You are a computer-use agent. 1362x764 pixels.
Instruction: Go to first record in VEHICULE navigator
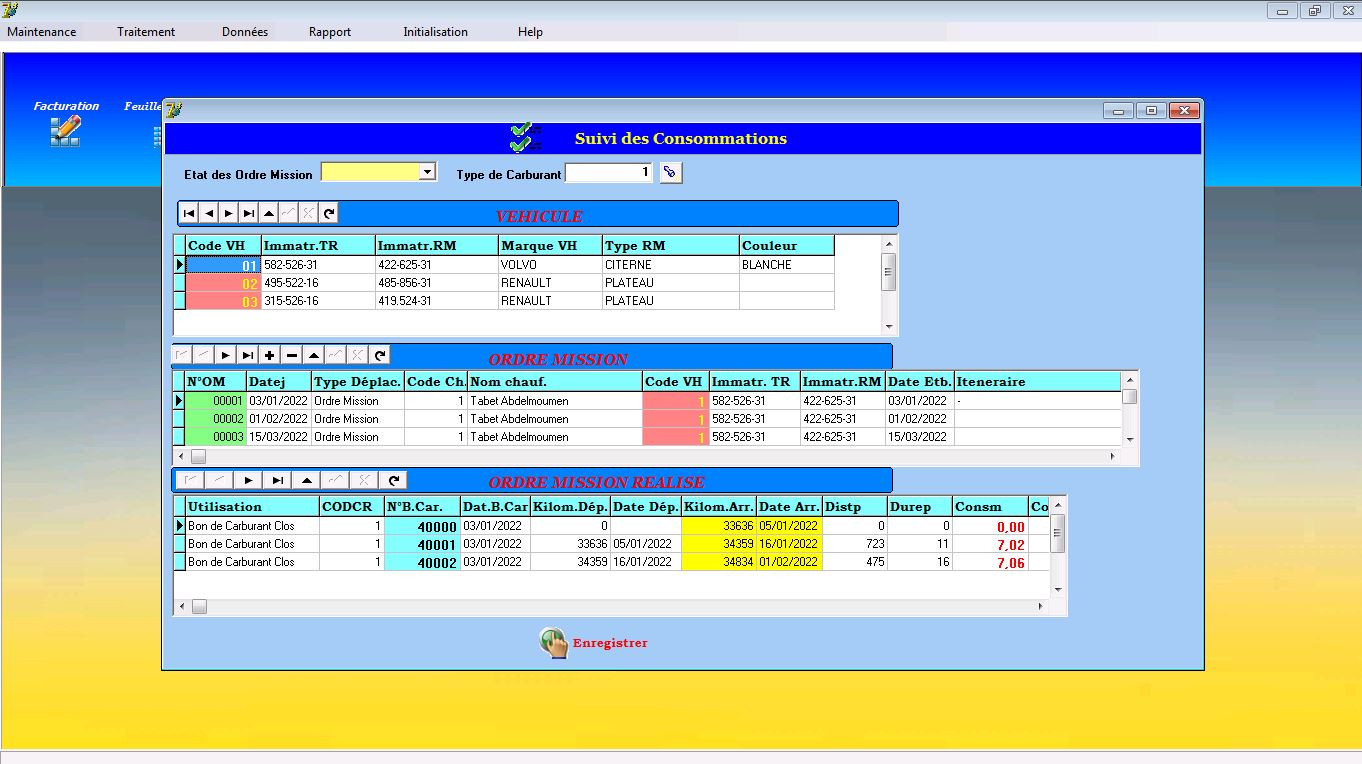click(189, 213)
